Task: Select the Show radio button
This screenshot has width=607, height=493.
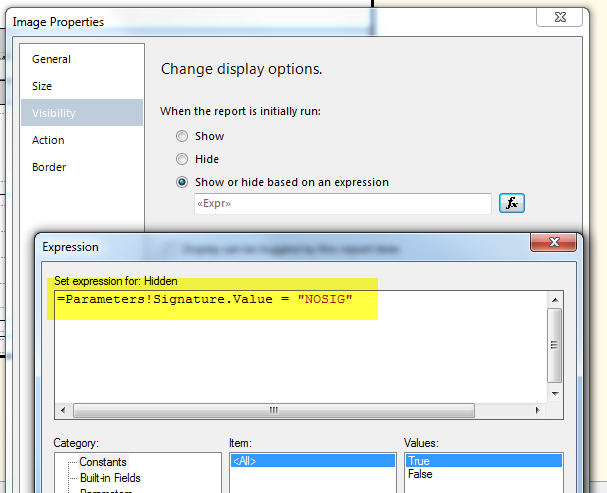Action: 182,136
